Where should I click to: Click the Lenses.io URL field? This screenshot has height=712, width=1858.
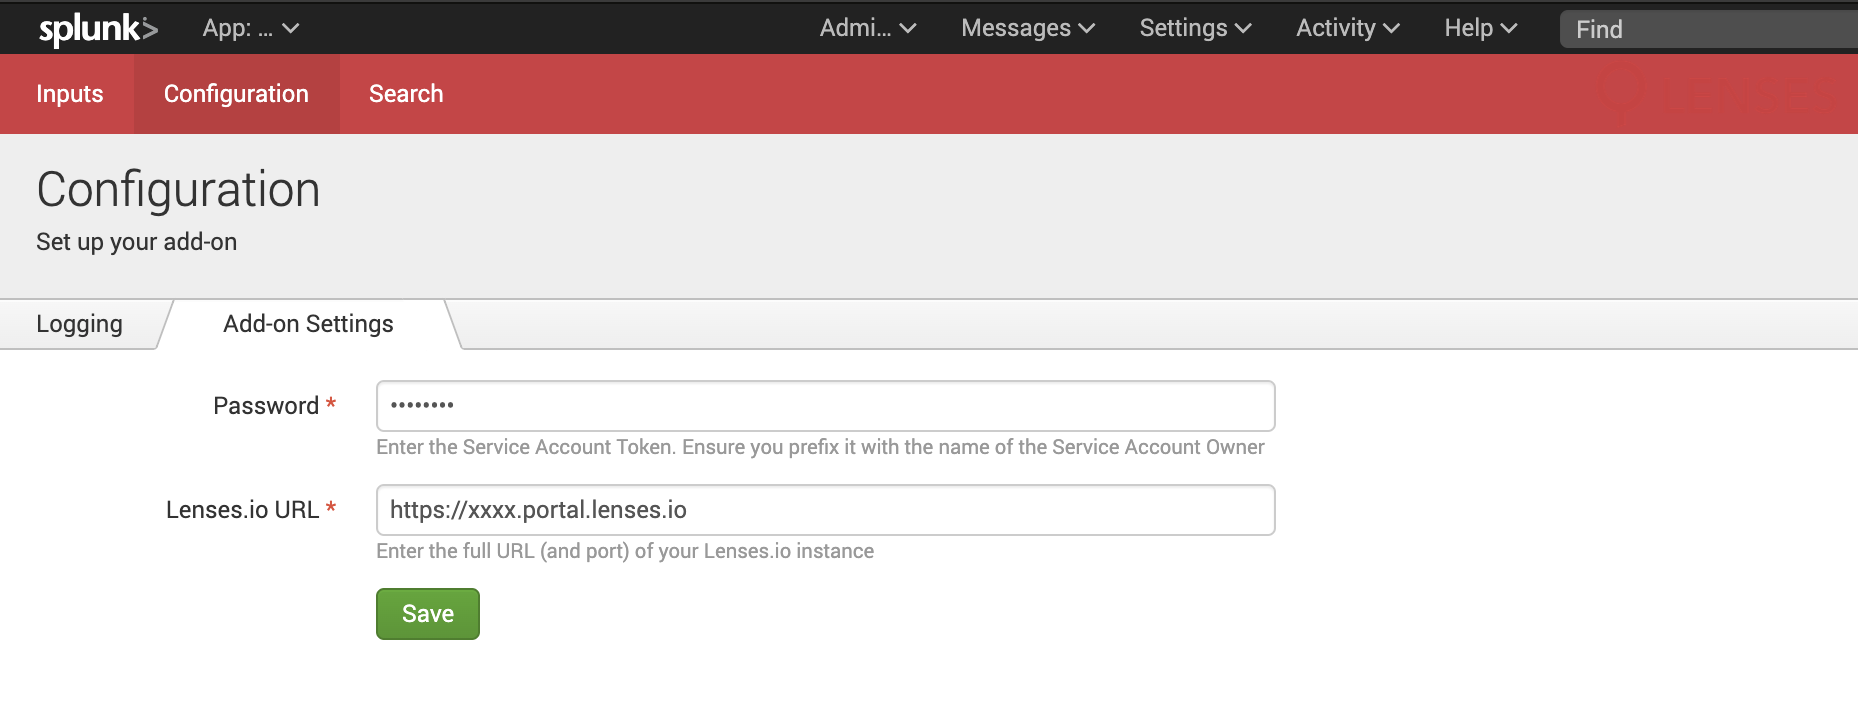825,510
